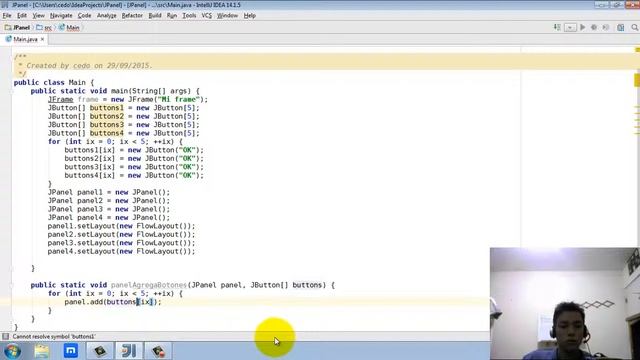Close the Main.java editor tab

(x=42, y=39)
